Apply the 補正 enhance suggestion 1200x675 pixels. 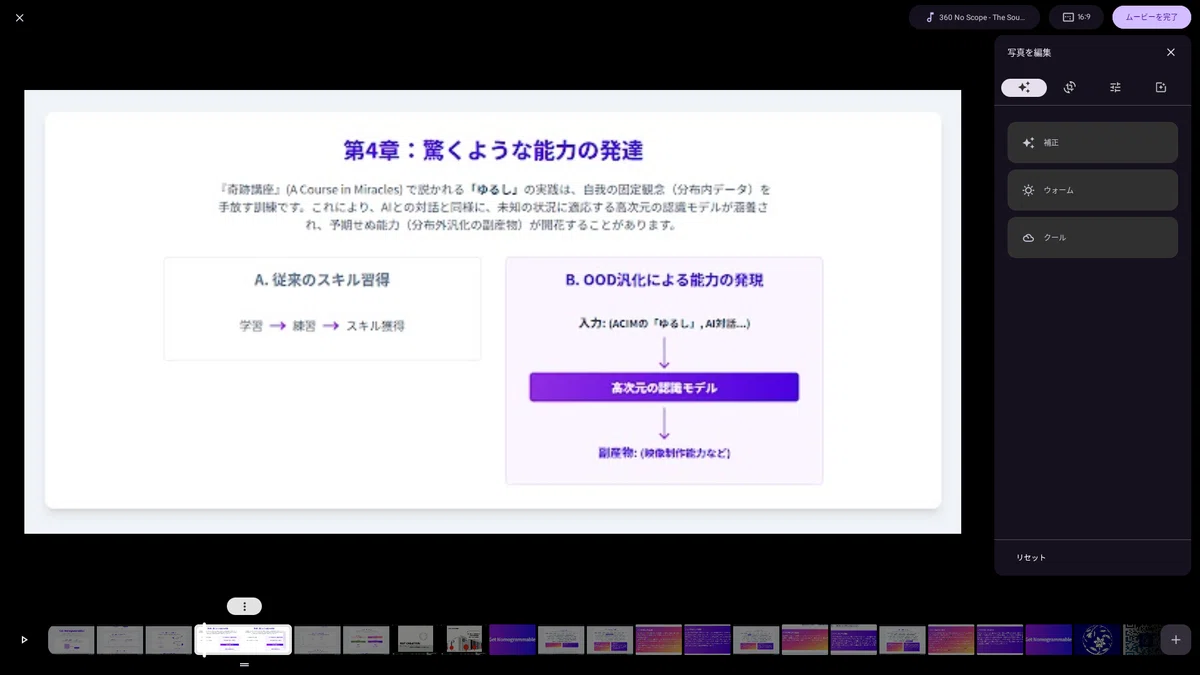pyautogui.click(x=1092, y=143)
